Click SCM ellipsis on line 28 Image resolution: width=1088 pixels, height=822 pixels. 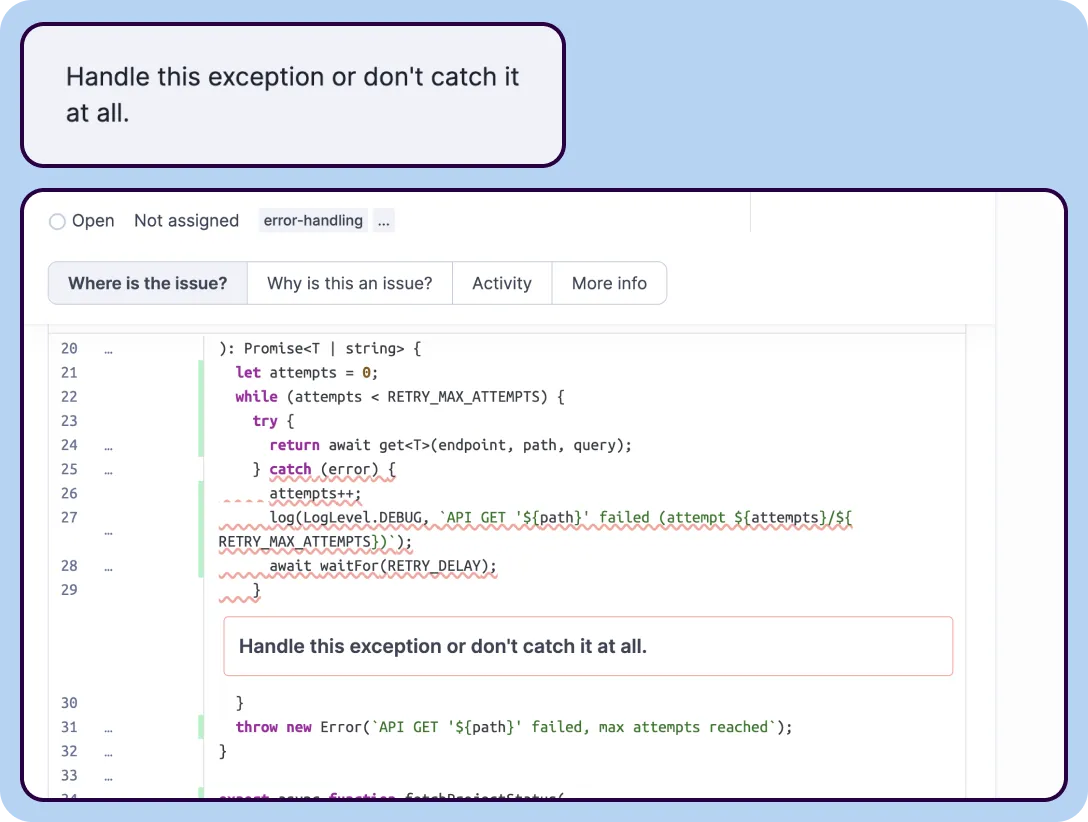108,568
